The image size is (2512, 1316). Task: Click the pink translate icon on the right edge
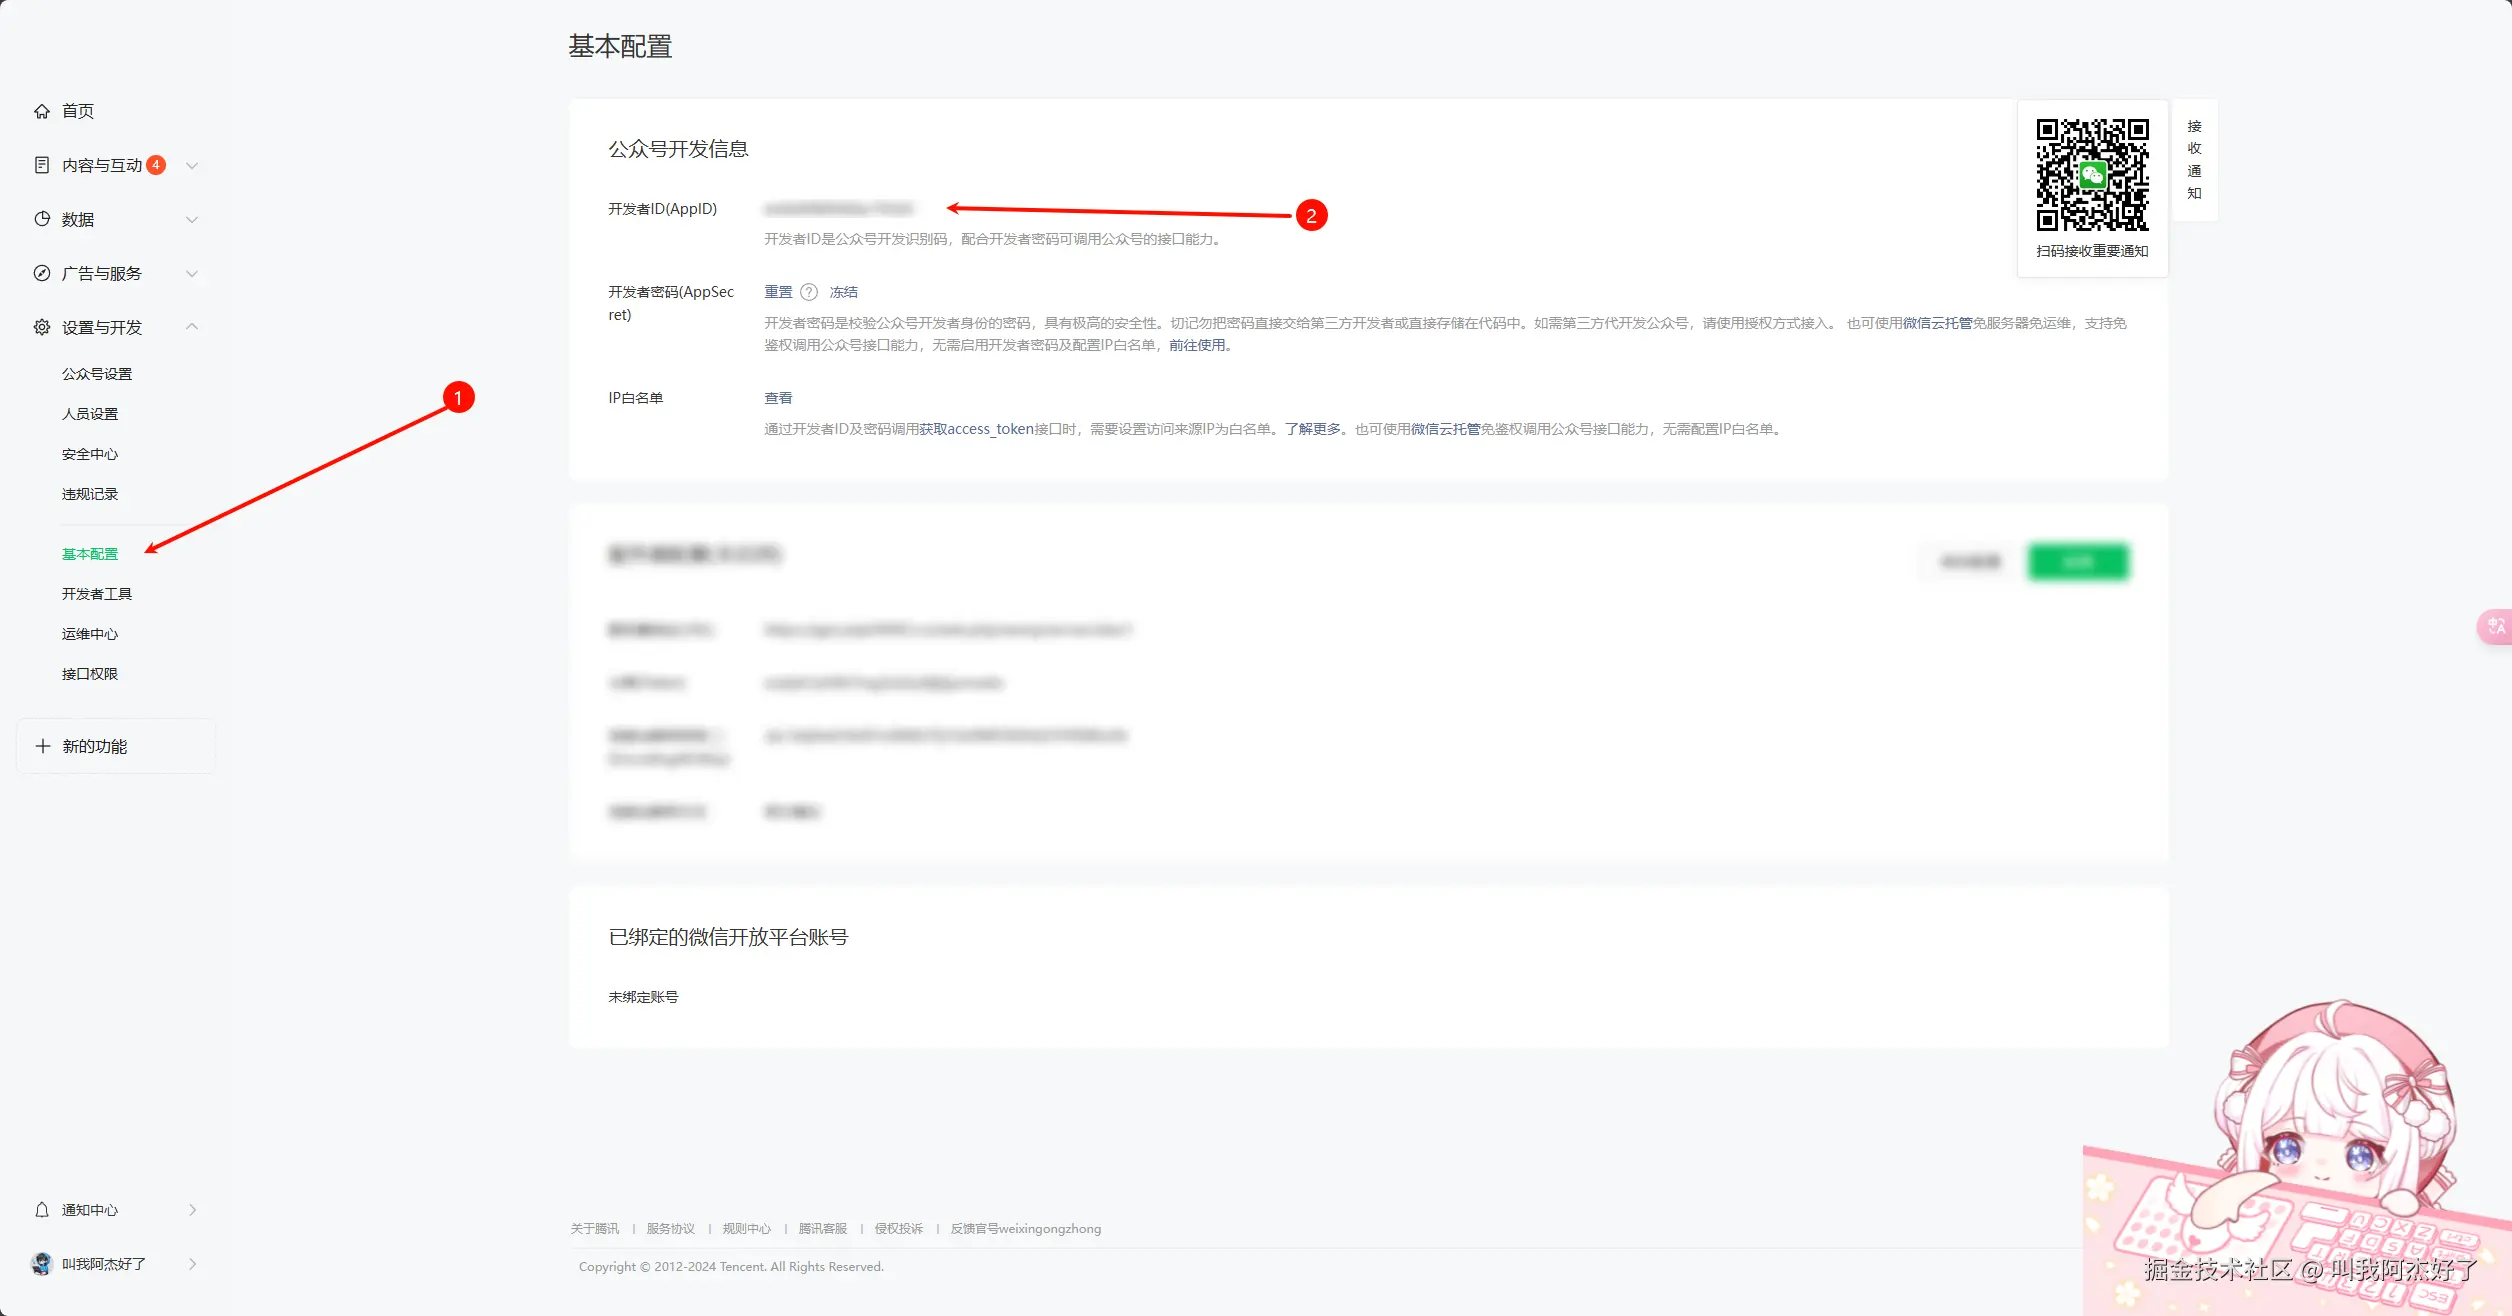pyautogui.click(x=2496, y=627)
